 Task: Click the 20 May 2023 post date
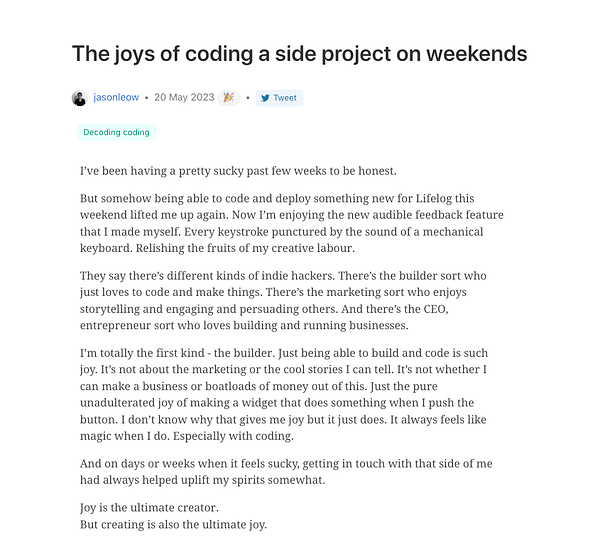coord(184,98)
